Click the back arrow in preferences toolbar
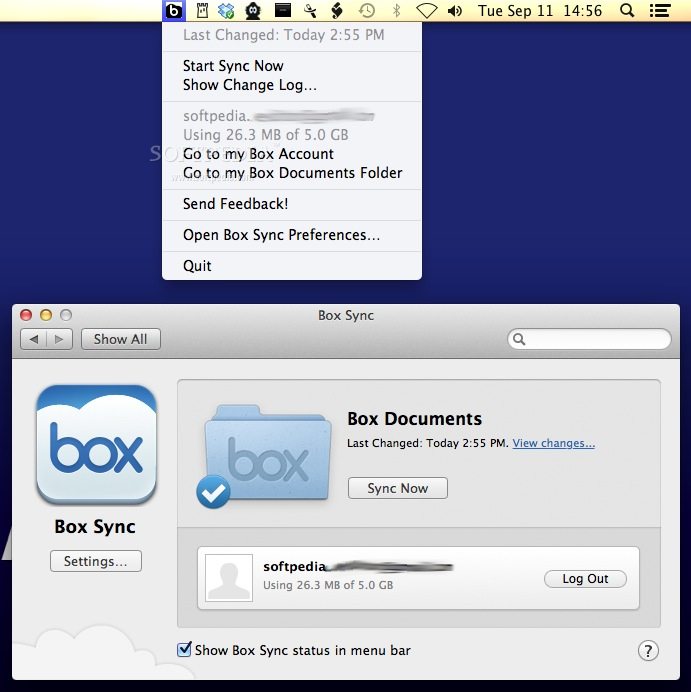This screenshot has height=692, width=691. (34, 339)
